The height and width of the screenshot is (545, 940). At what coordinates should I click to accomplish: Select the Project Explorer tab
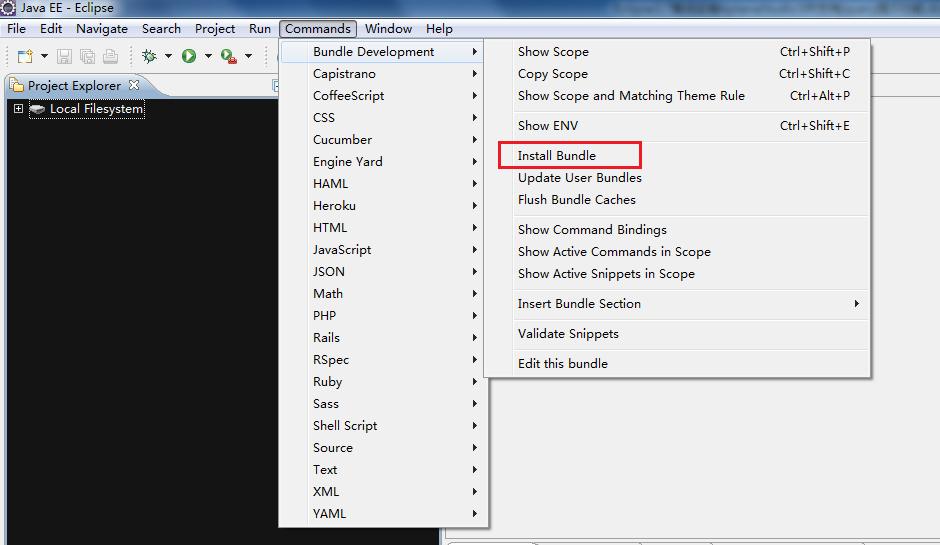74,85
